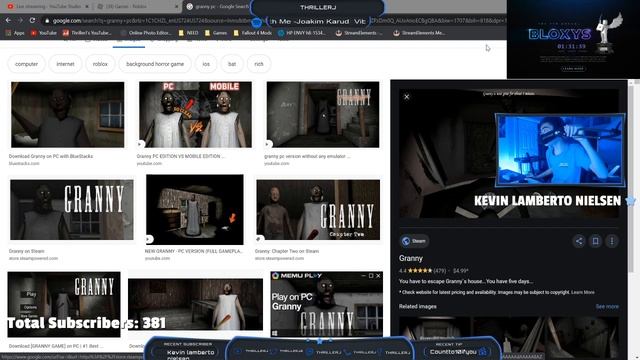640x360 pixels.
Task: Filter by background horror game chip
Action: [155, 64]
